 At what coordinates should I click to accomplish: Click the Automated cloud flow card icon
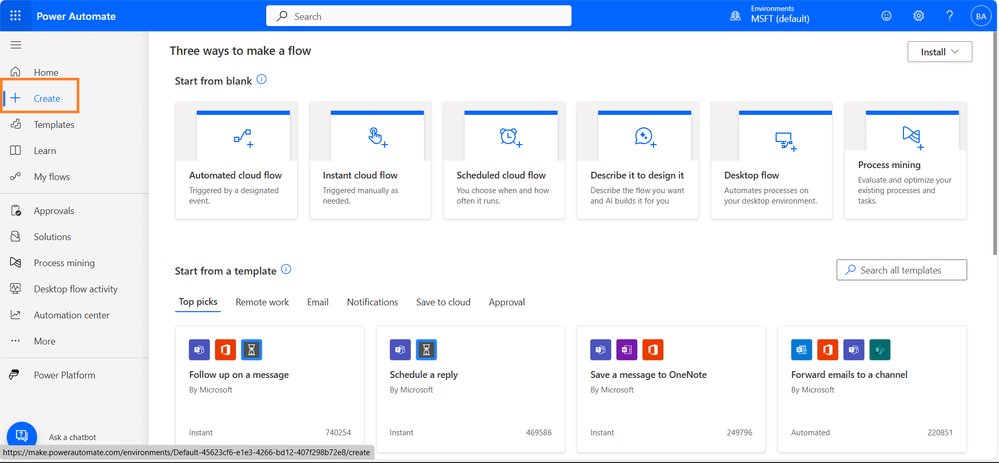(243, 138)
